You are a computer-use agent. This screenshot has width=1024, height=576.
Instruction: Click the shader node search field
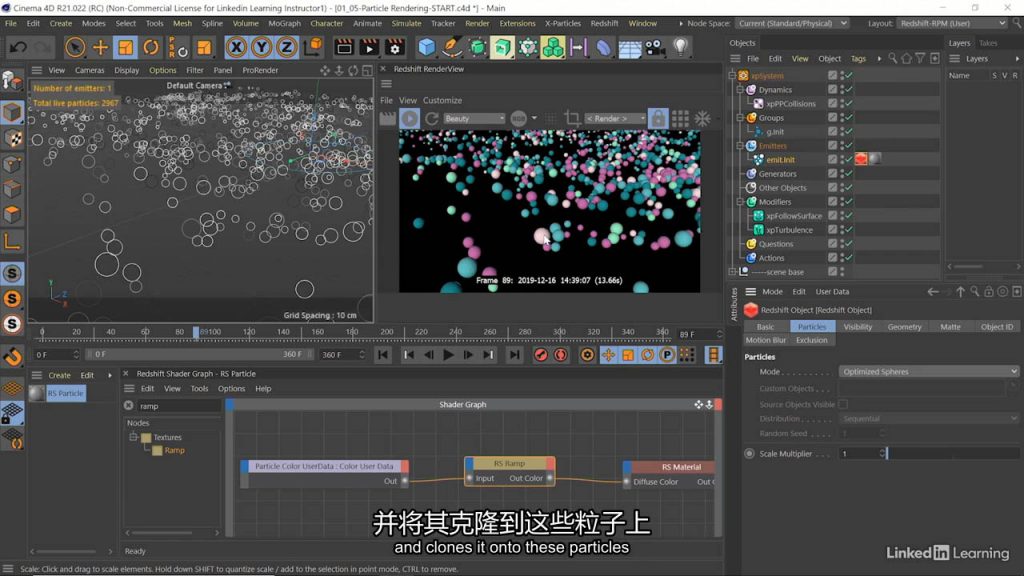pyautogui.click(x=178, y=406)
